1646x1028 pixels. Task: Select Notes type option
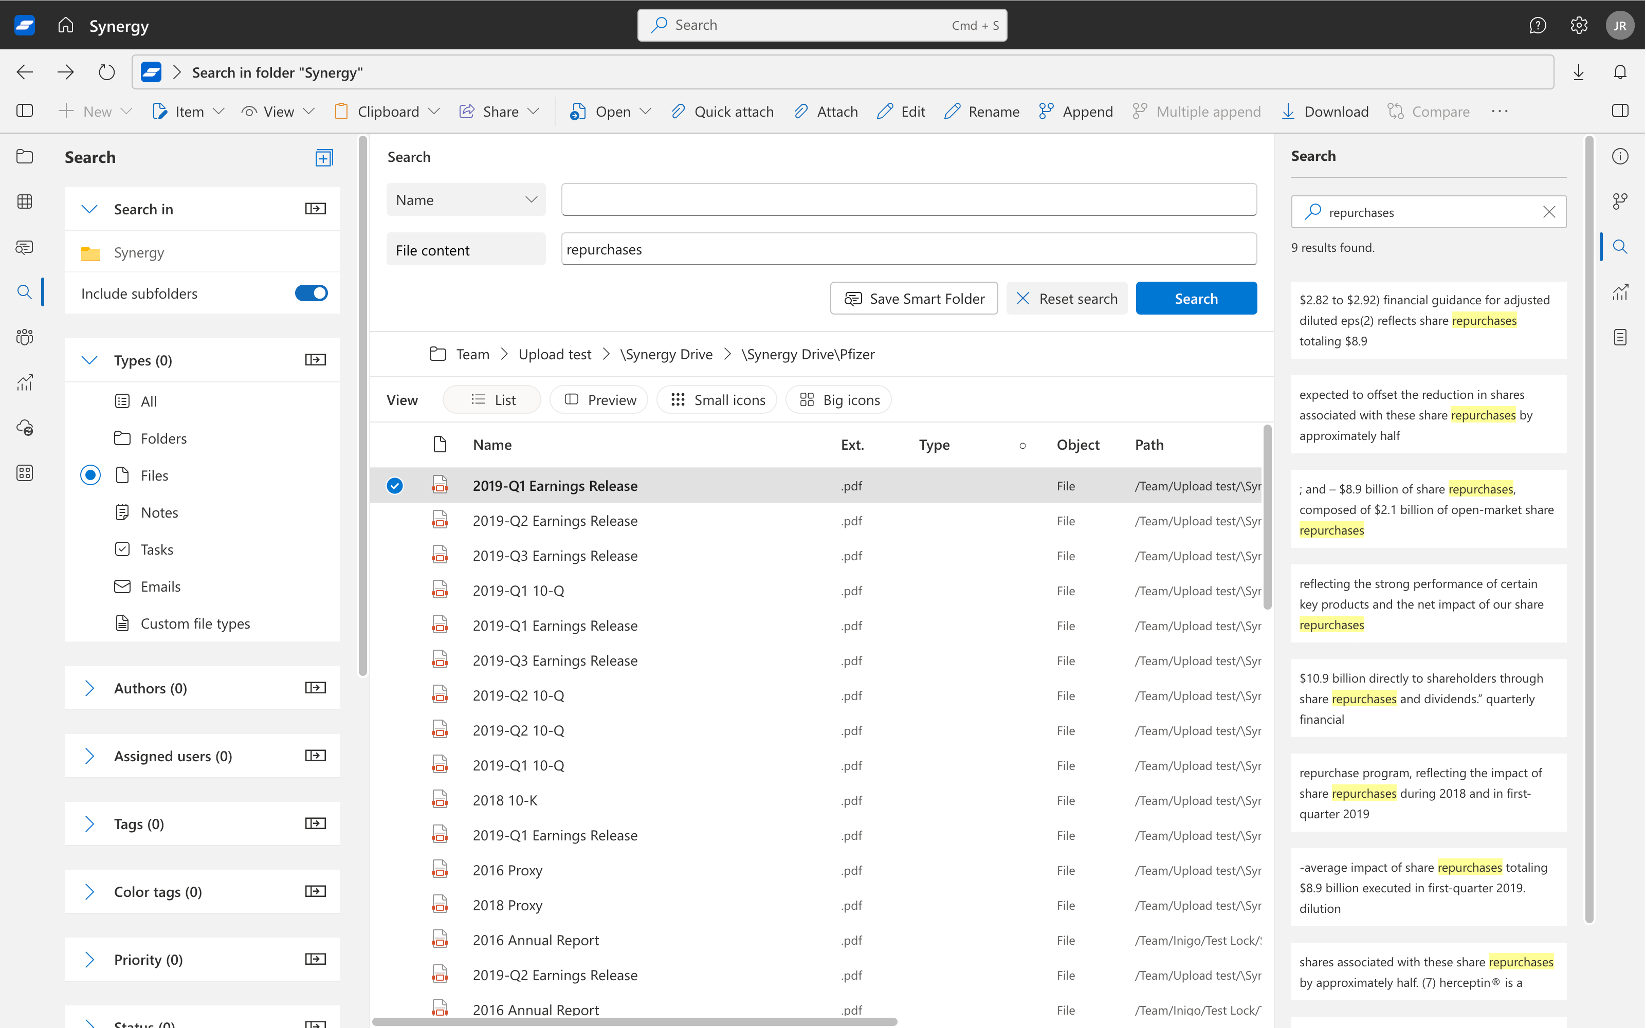(x=147, y=512)
